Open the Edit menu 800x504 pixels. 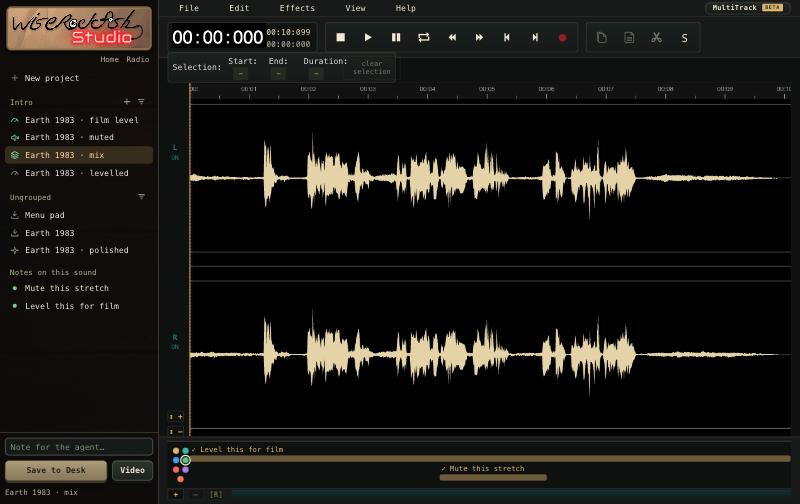tap(239, 8)
